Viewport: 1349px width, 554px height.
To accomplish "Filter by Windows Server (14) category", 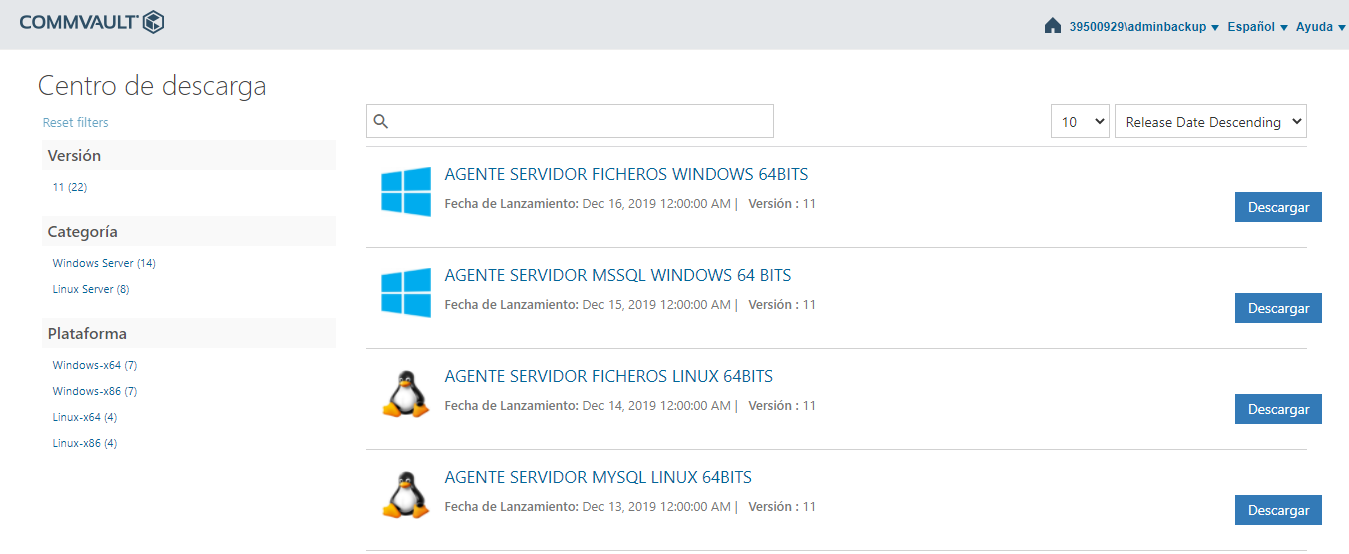I will pyautogui.click(x=104, y=263).
